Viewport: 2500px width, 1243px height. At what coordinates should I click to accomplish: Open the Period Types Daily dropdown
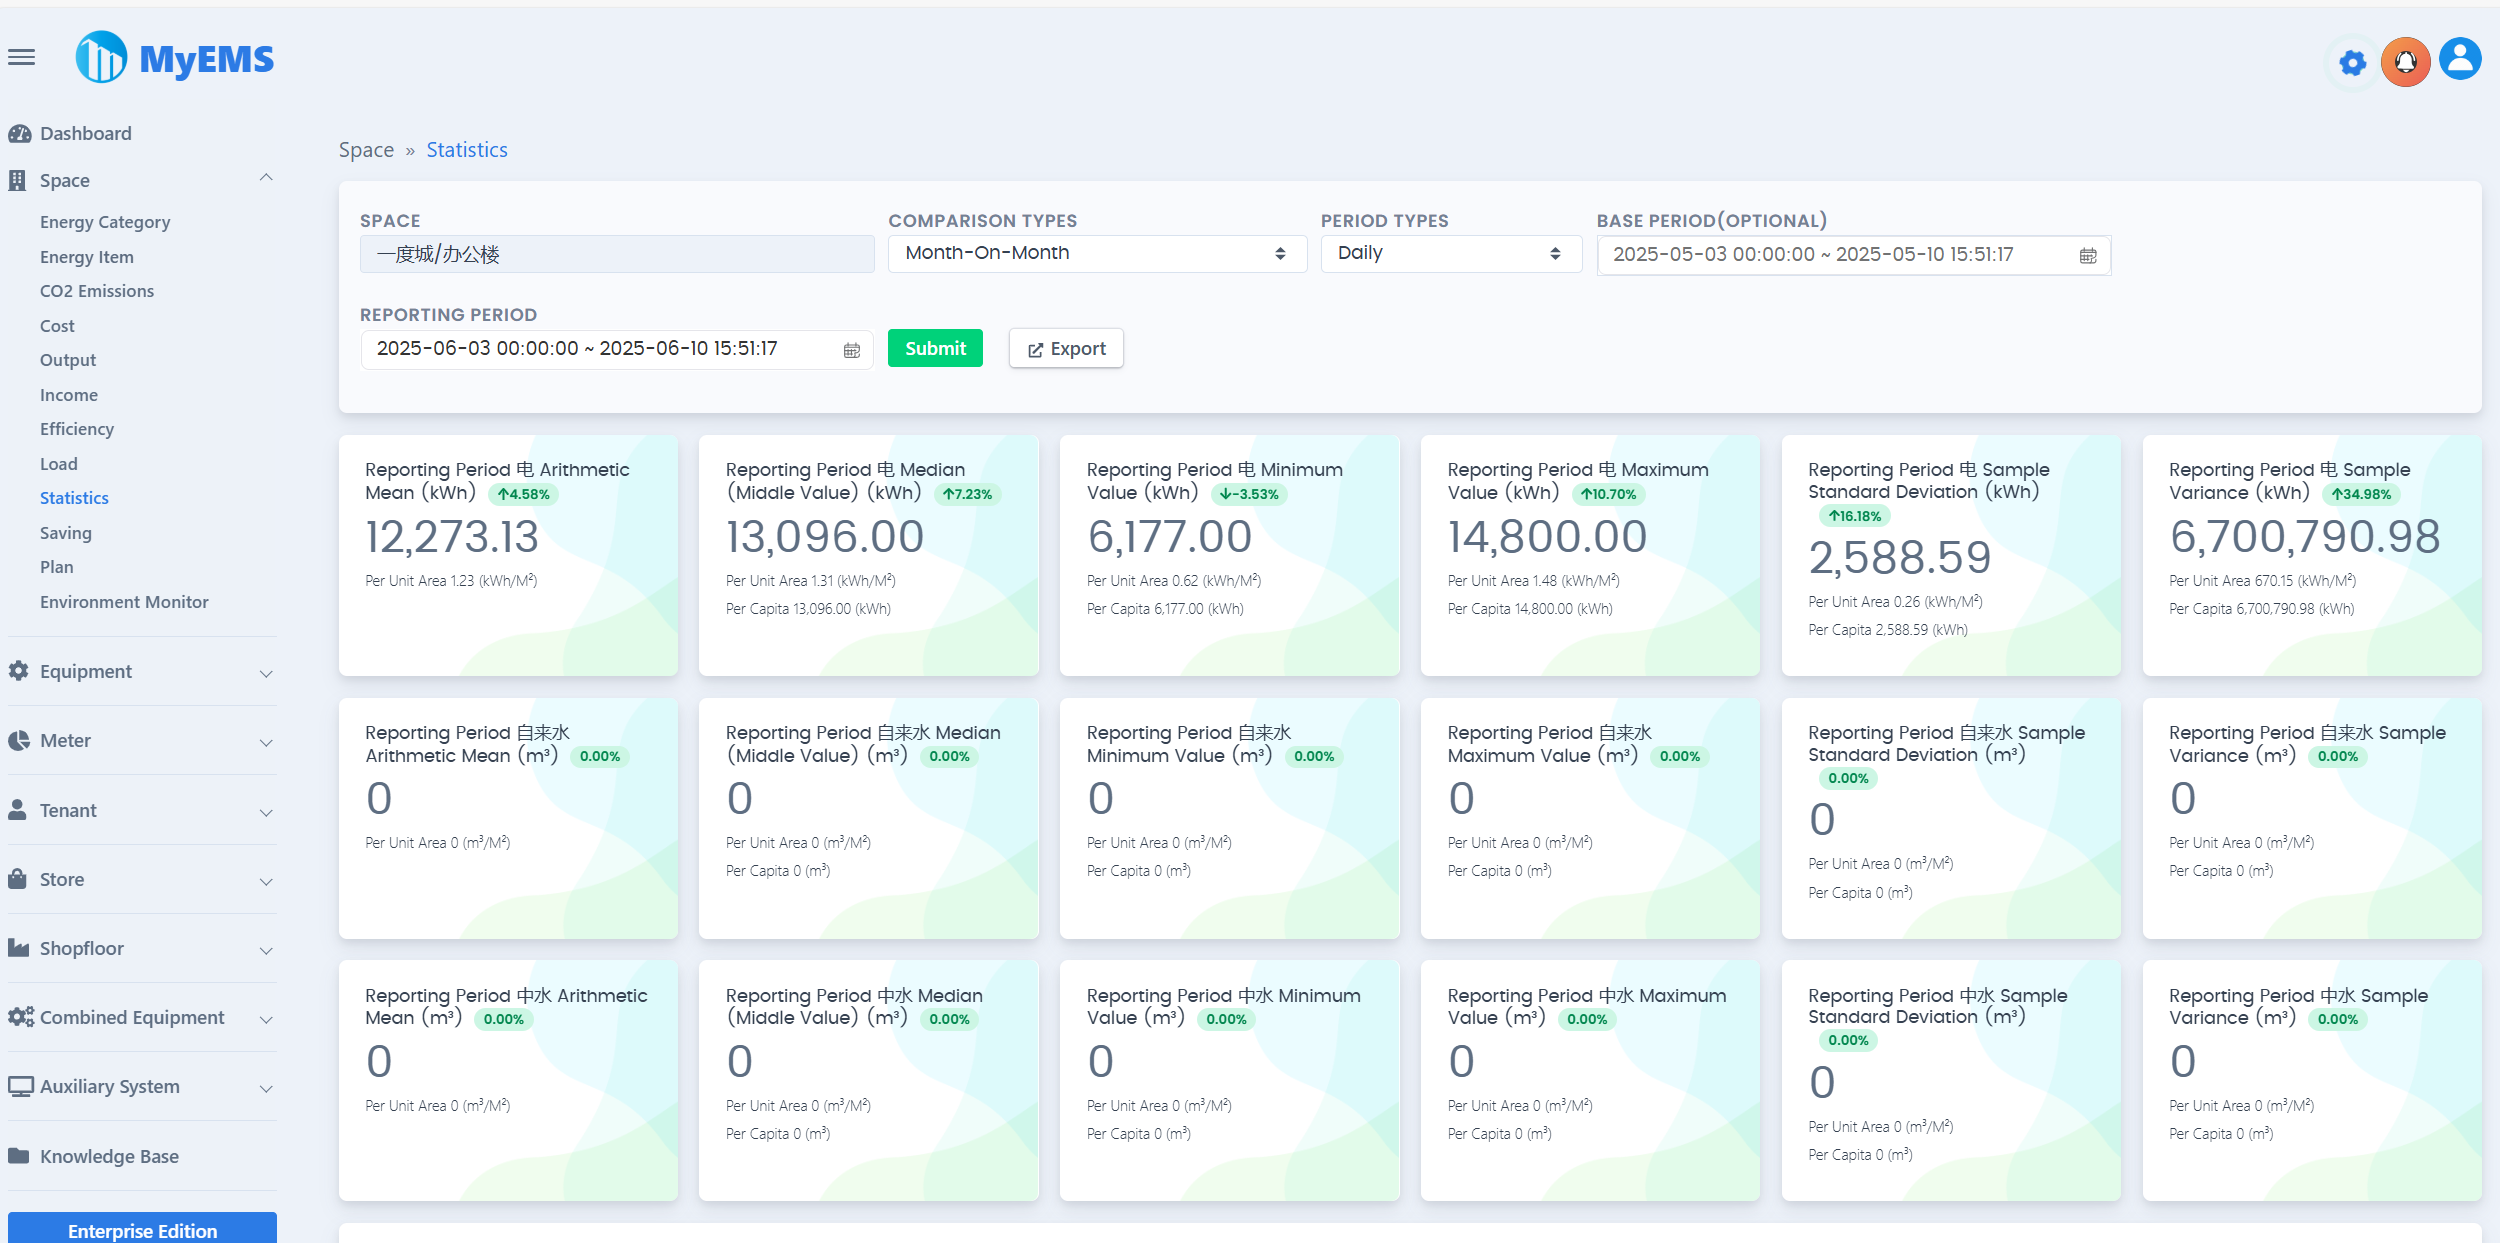[x=1449, y=254]
